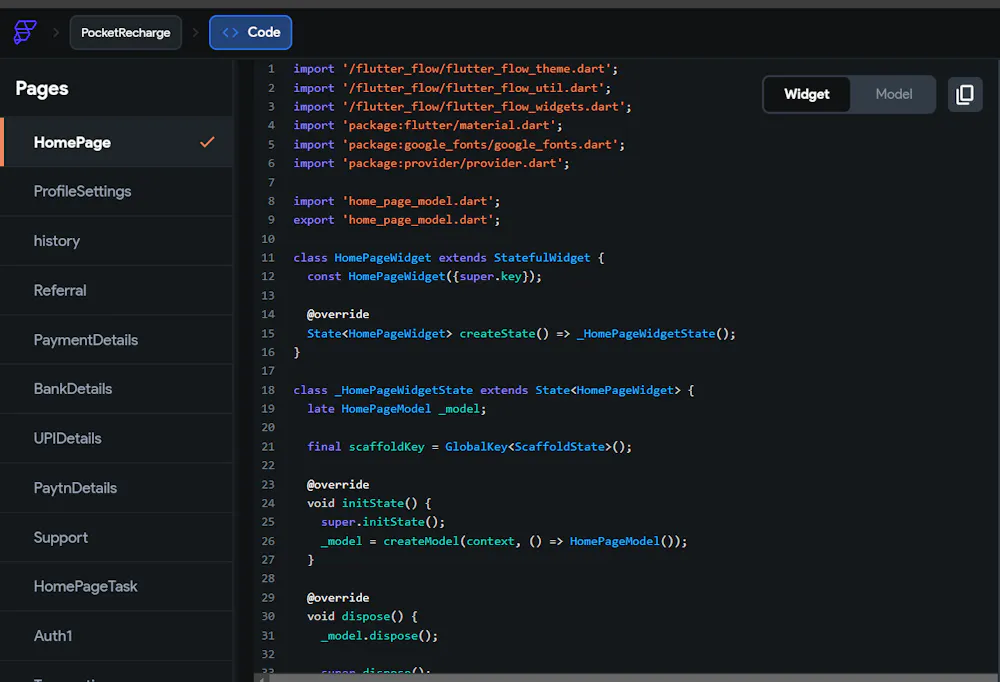Click the package:flutter/material.dart import
The height and width of the screenshot is (682, 1000).
(x=428, y=126)
